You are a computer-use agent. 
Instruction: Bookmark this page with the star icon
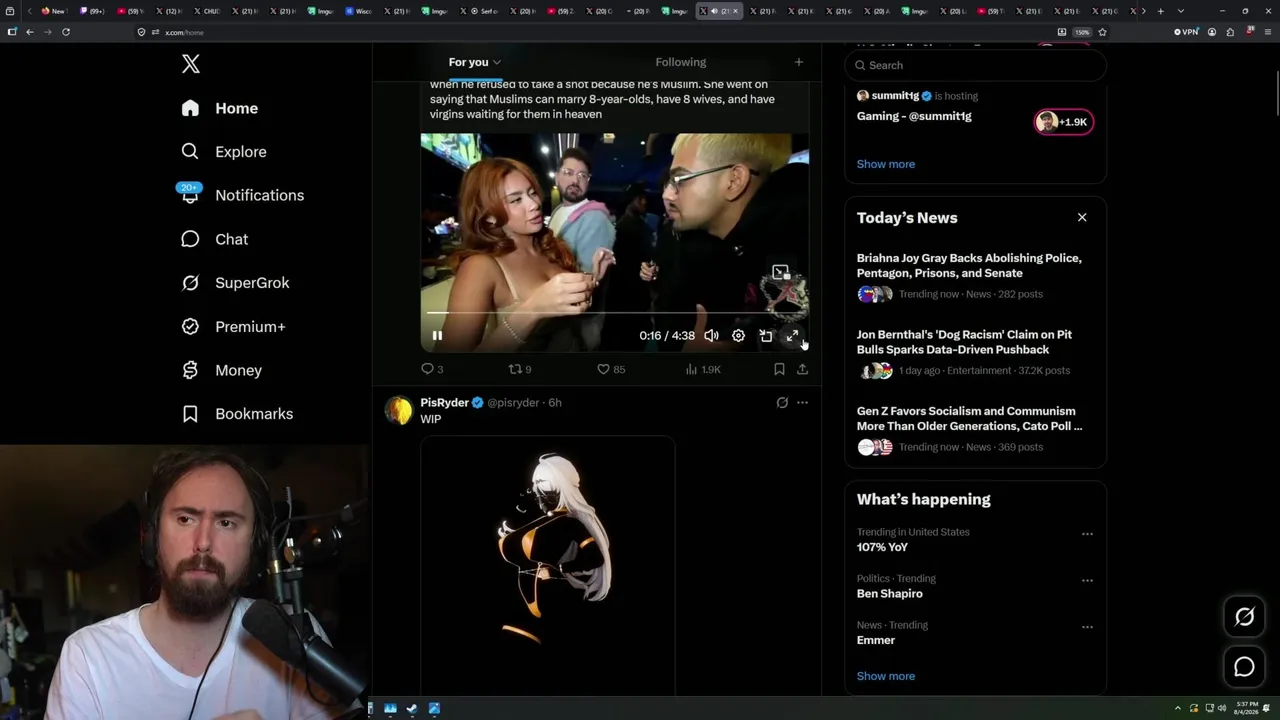point(1102,32)
